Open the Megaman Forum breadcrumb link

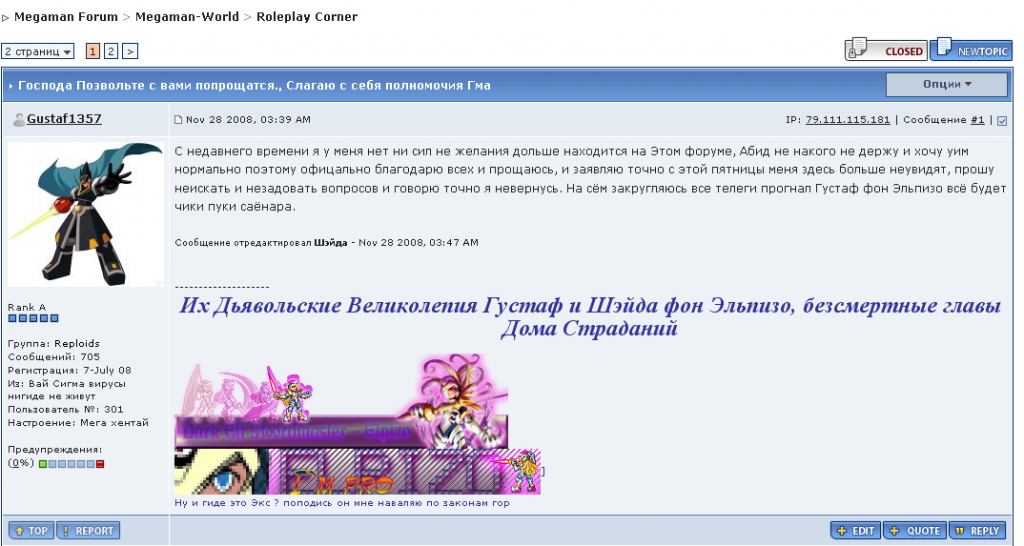pos(66,17)
